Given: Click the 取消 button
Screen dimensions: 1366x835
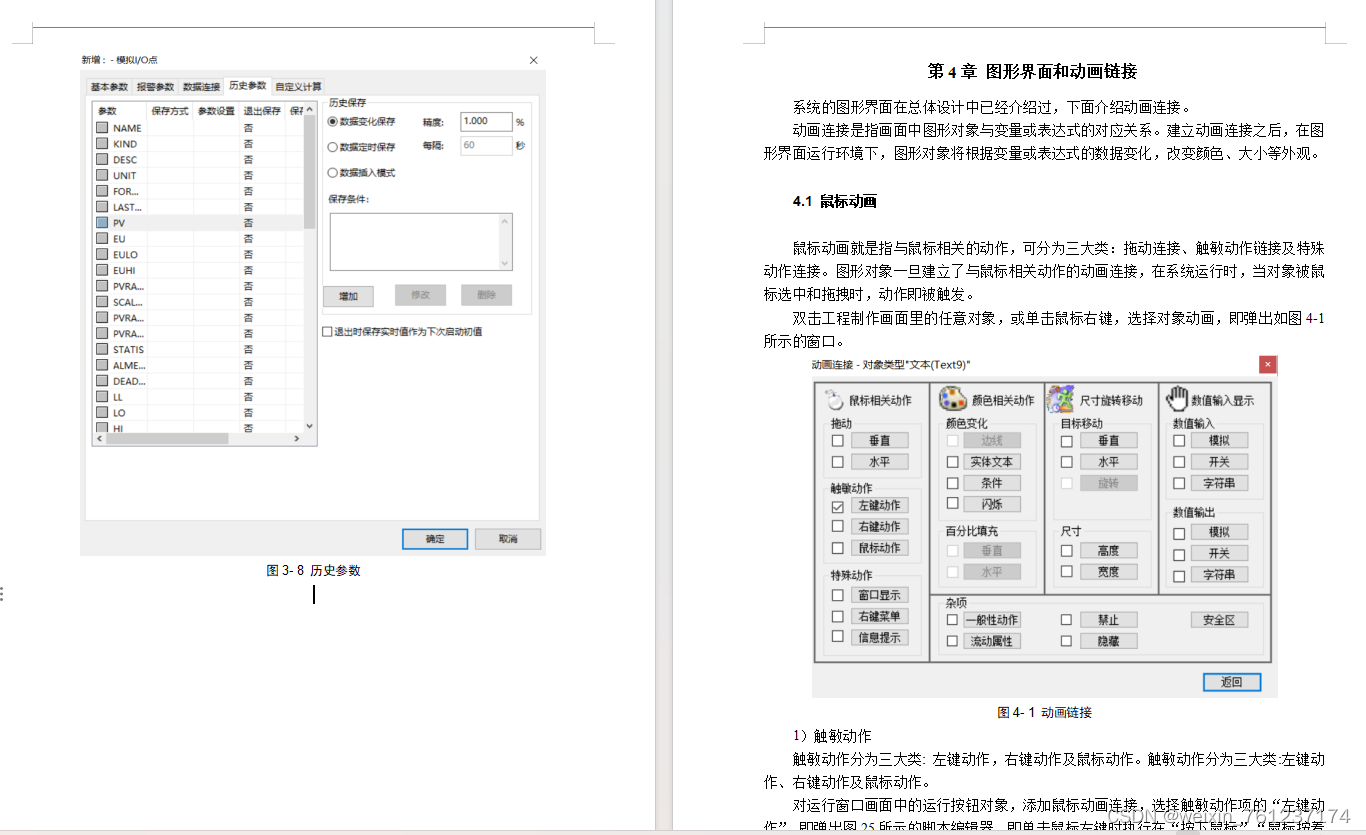Looking at the screenshot, I should click(x=508, y=539).
